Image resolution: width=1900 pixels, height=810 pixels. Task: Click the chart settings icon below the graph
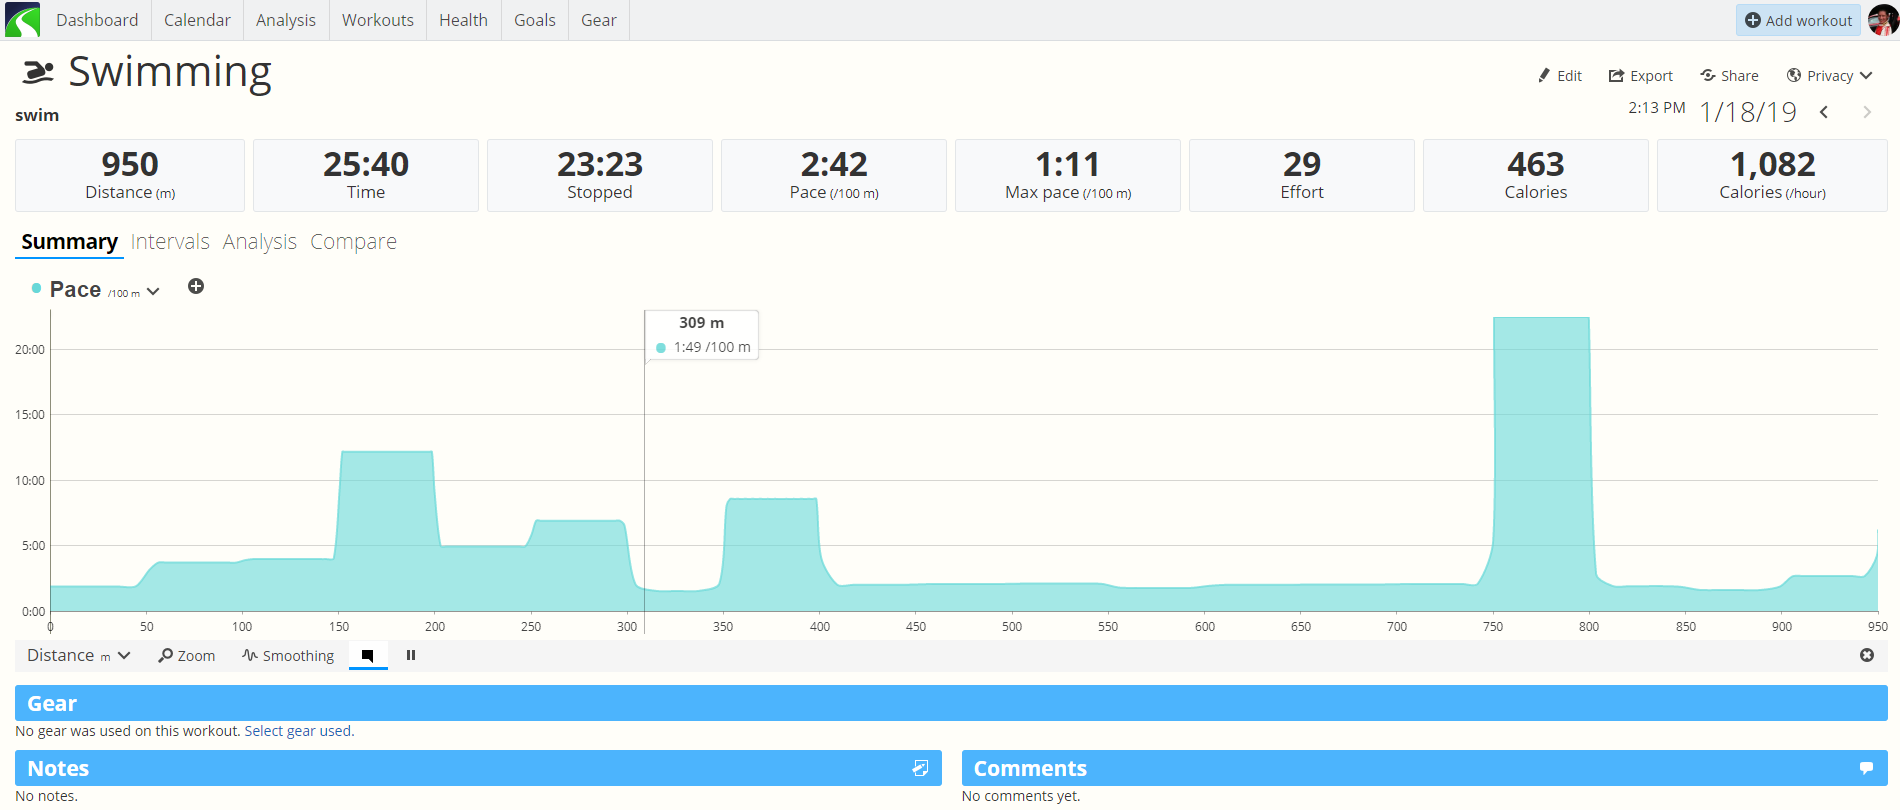point(1866,655)
